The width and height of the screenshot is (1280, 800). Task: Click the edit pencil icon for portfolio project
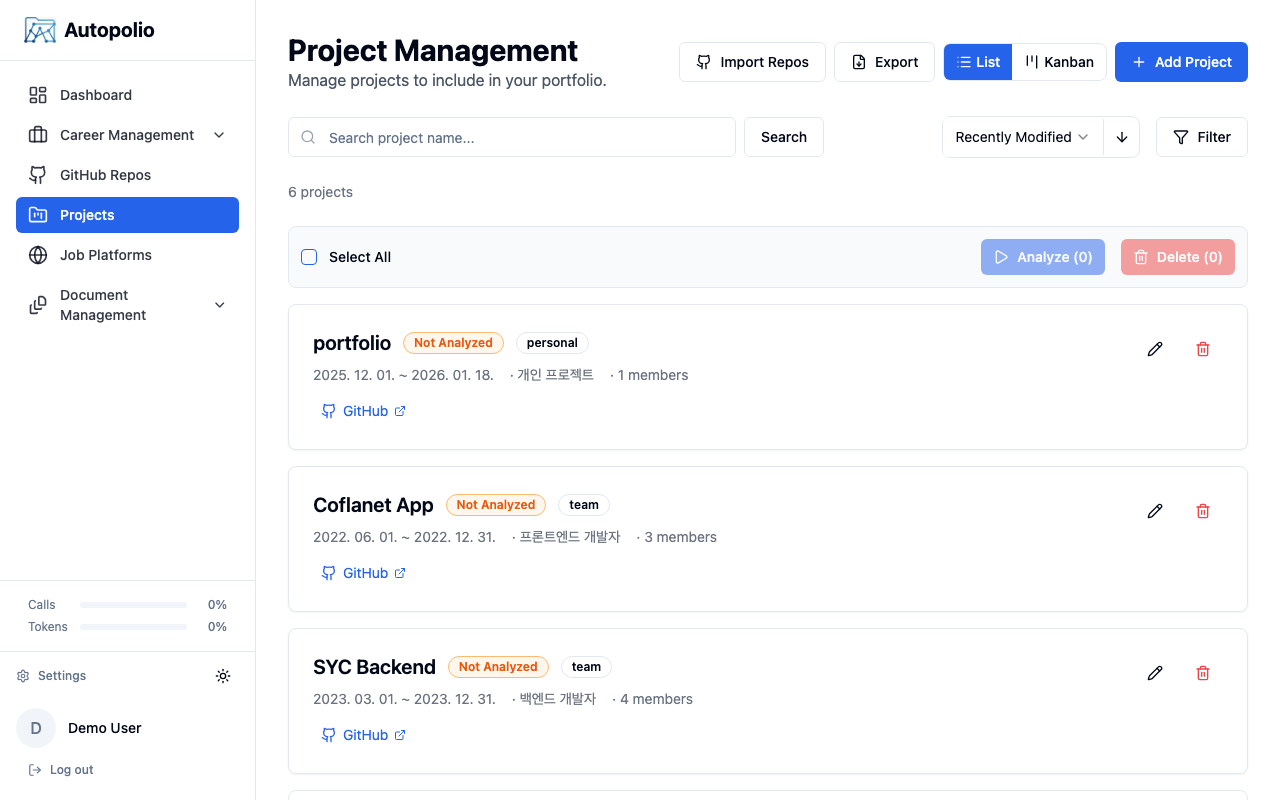point(1155,349)
